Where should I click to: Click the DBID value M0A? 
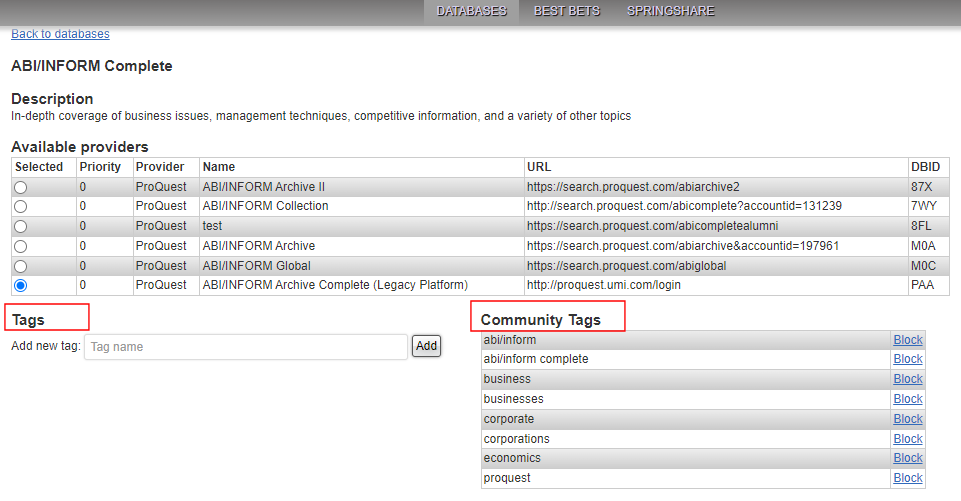tap(923, 246)
